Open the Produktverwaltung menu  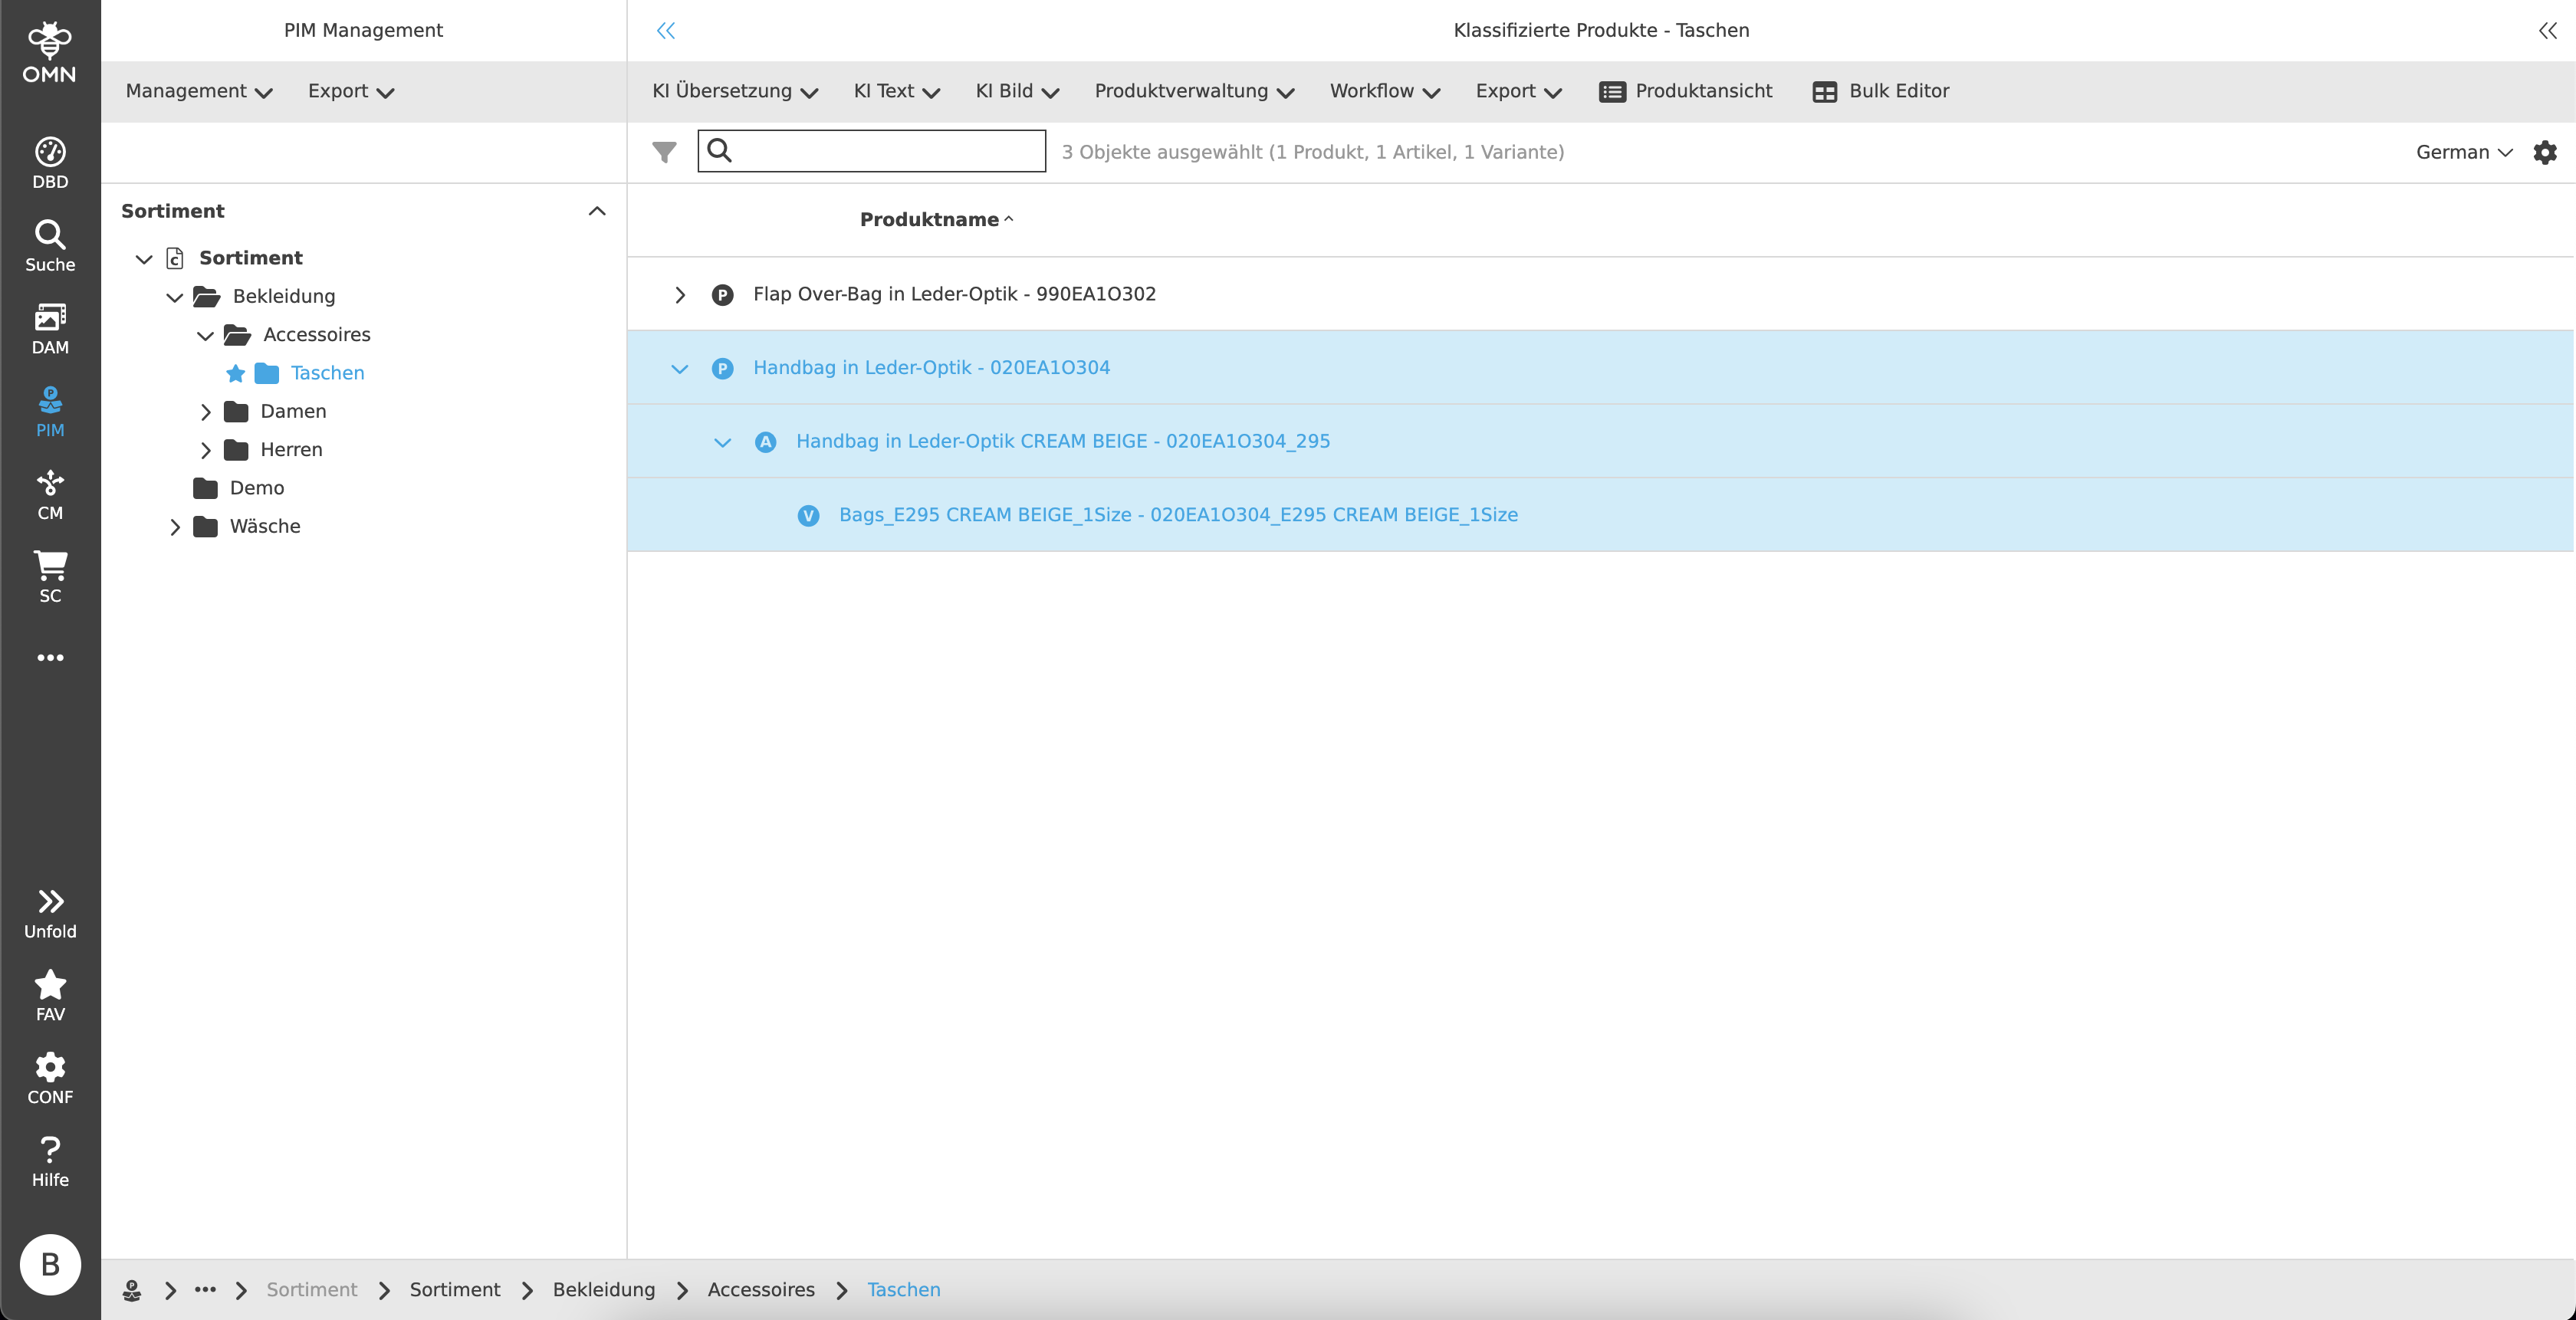1193,91
